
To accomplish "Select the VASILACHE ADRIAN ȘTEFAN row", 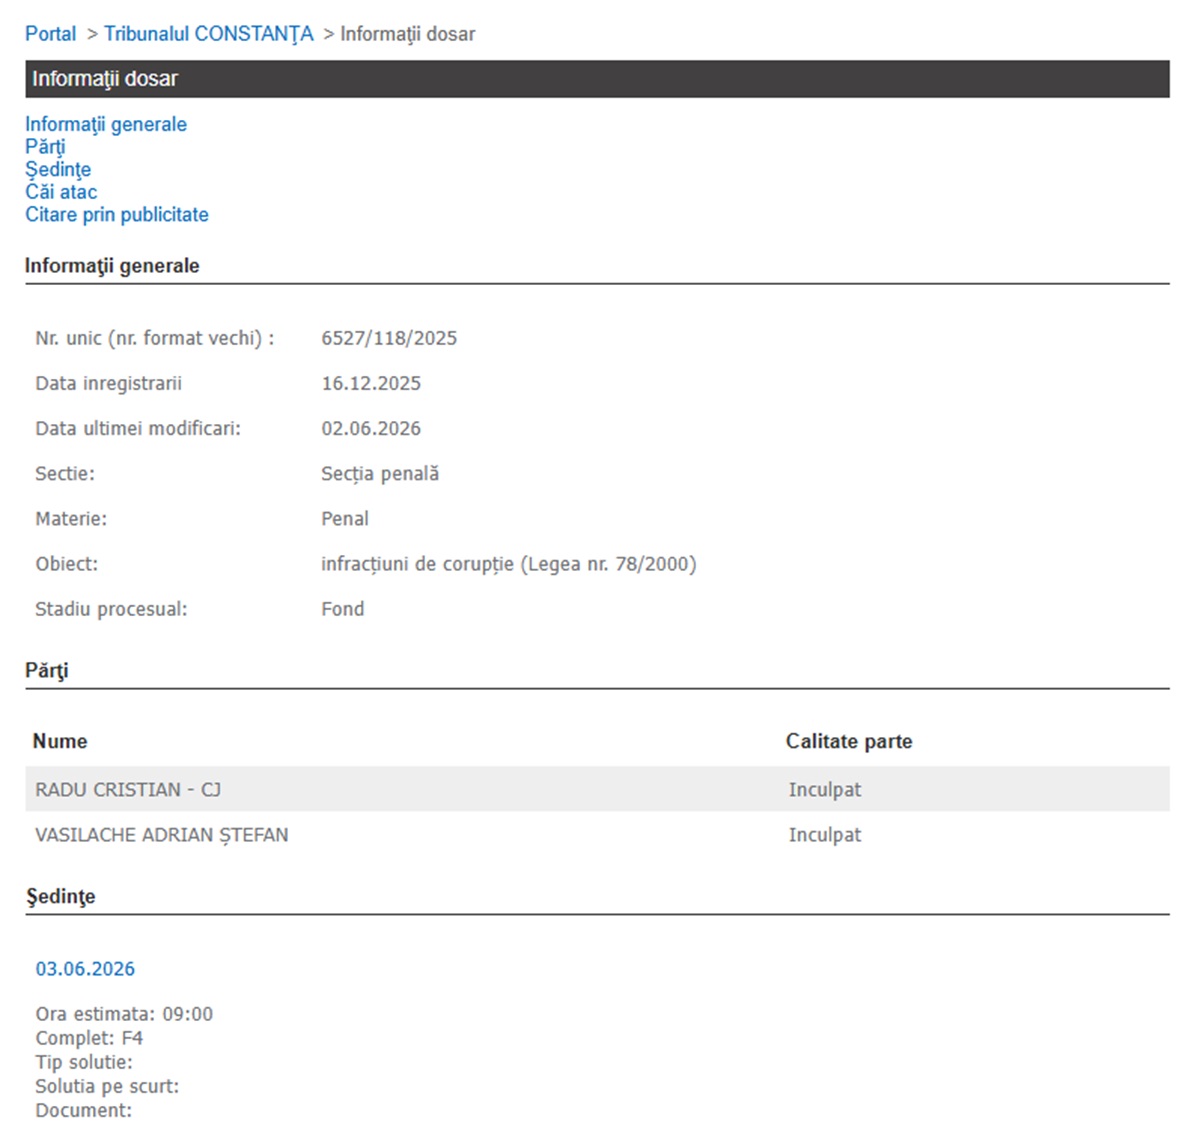I will 597,834.
